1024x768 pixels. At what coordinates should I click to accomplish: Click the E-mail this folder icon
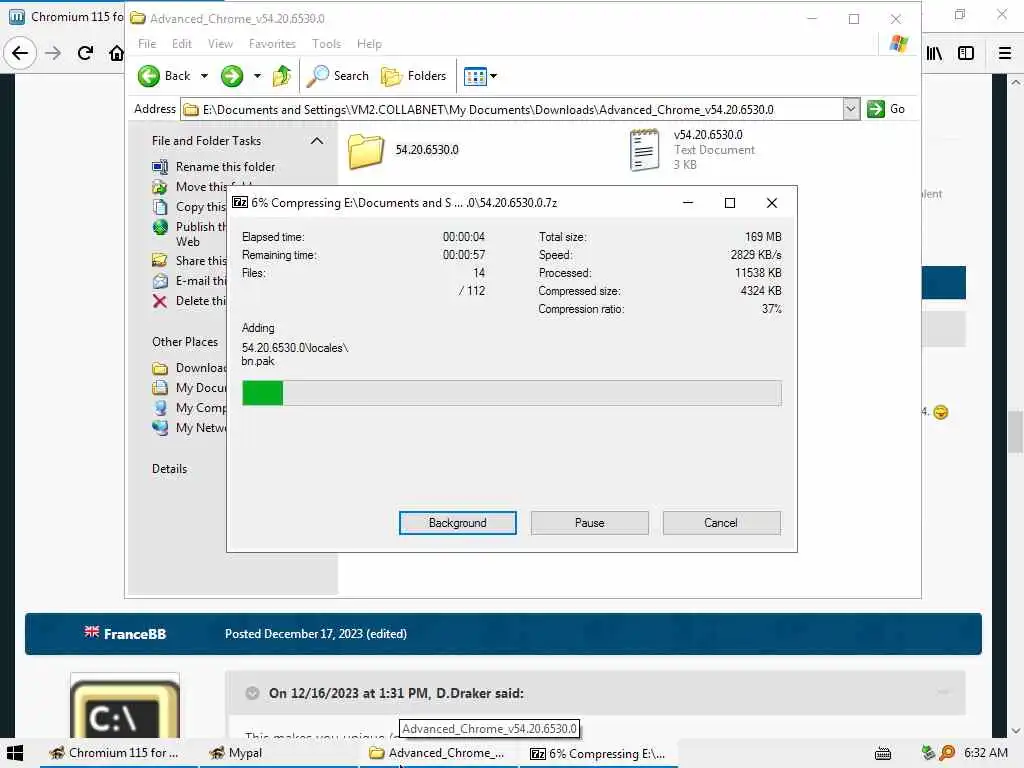pos(160,281)
